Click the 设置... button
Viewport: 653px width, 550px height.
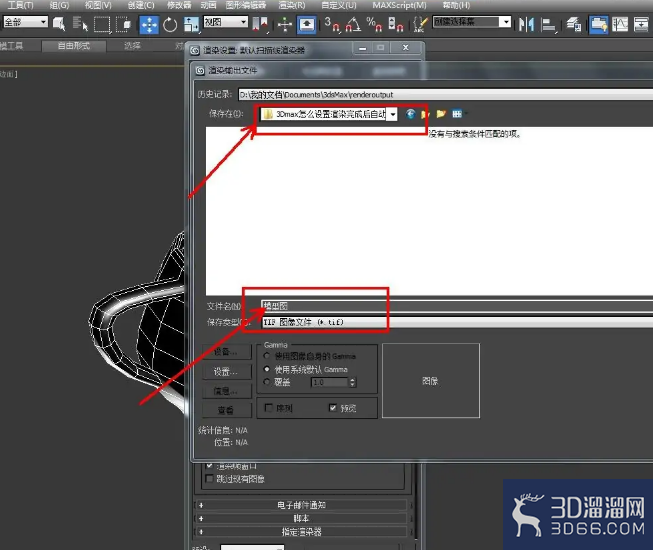(227, 371)
